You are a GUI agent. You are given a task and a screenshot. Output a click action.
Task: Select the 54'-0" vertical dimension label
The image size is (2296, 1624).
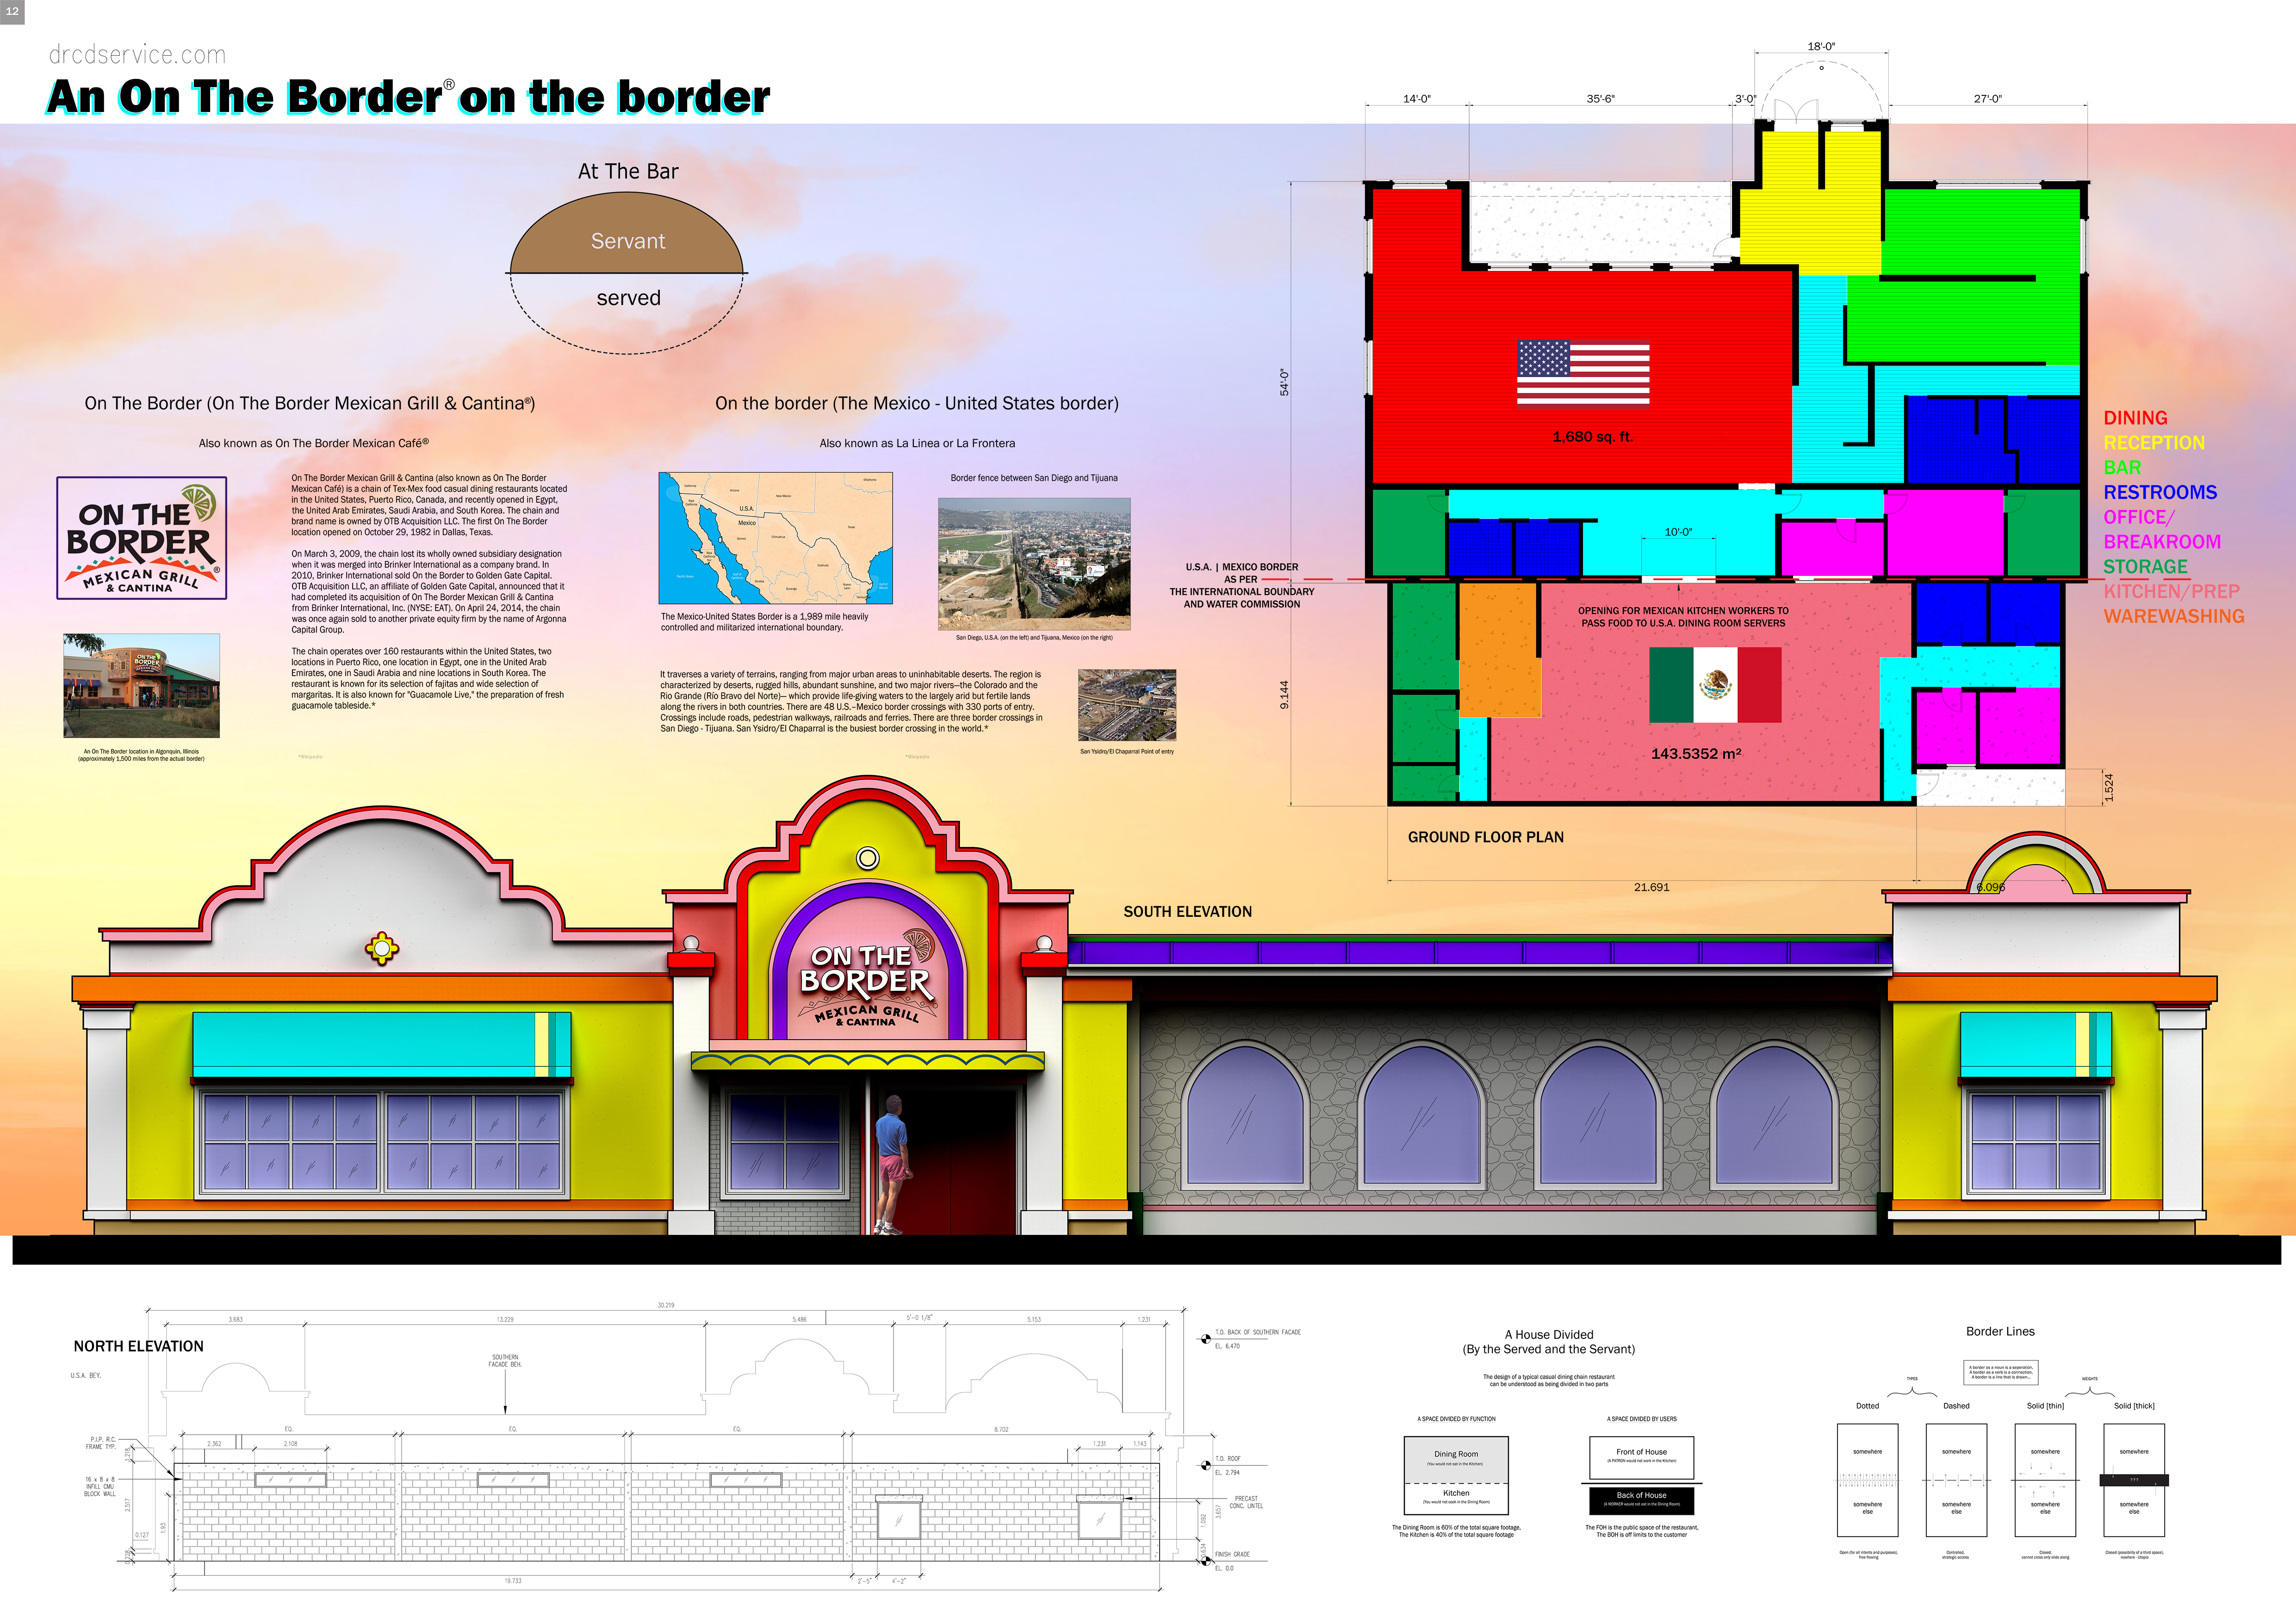pyautogui.click(x=1285, y=382)
